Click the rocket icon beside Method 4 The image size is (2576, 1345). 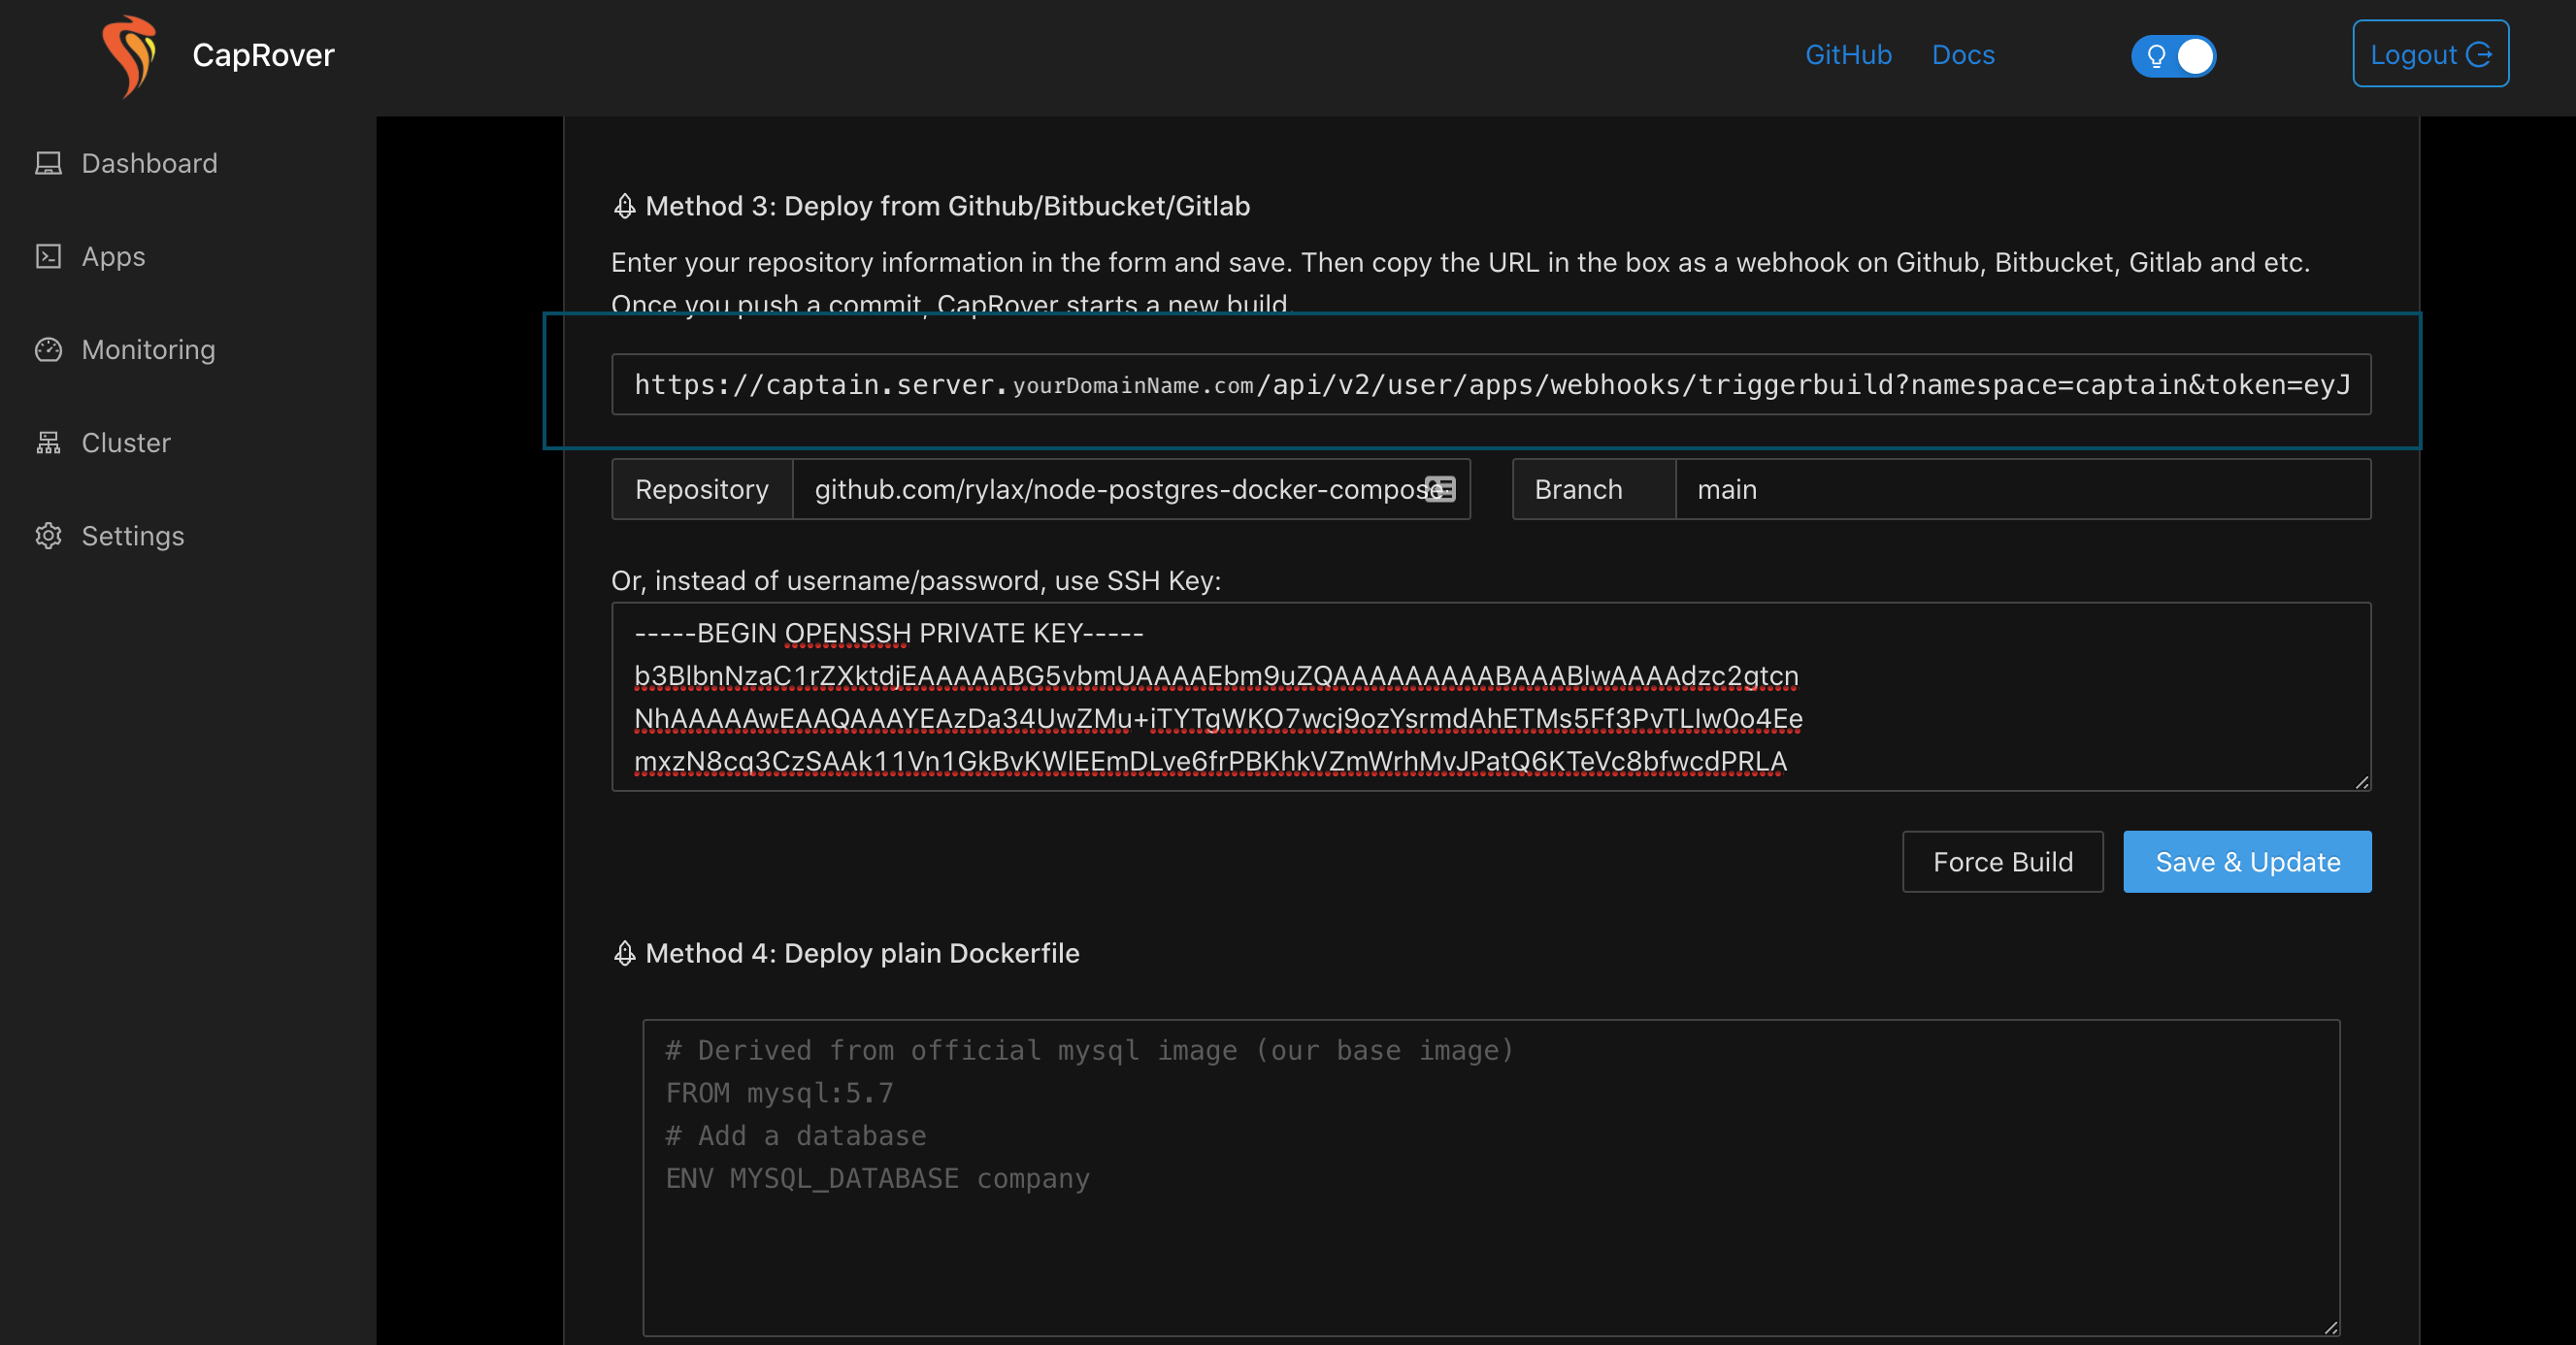coord(624,954)
